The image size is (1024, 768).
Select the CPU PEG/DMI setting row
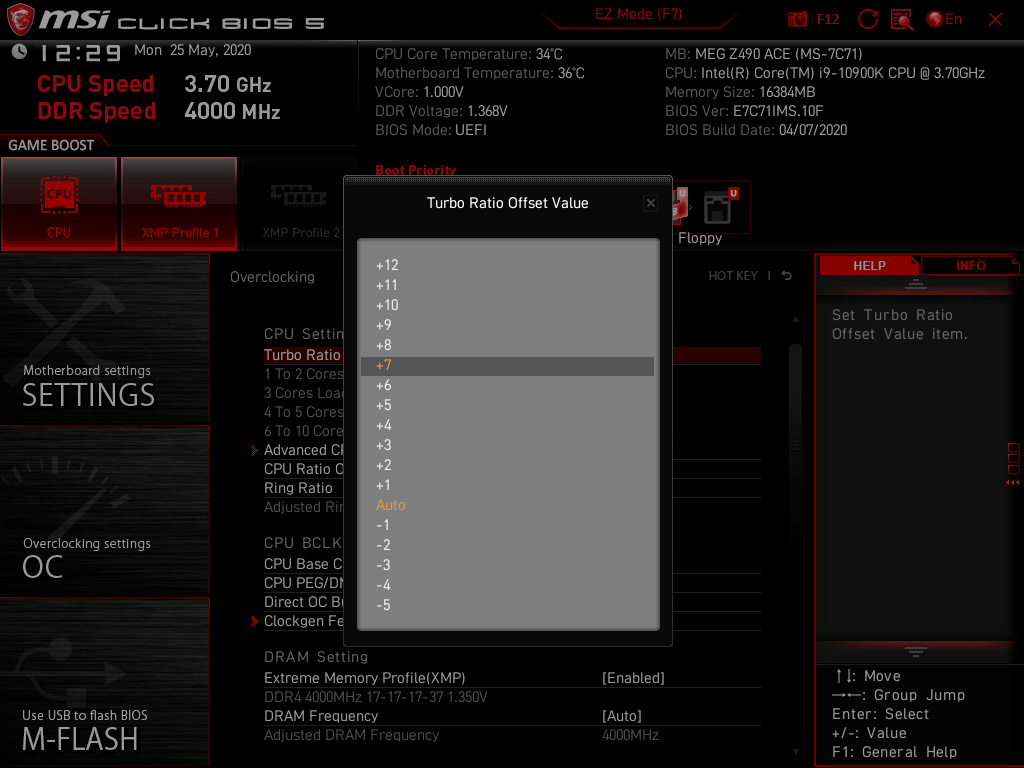click(512, 583)
